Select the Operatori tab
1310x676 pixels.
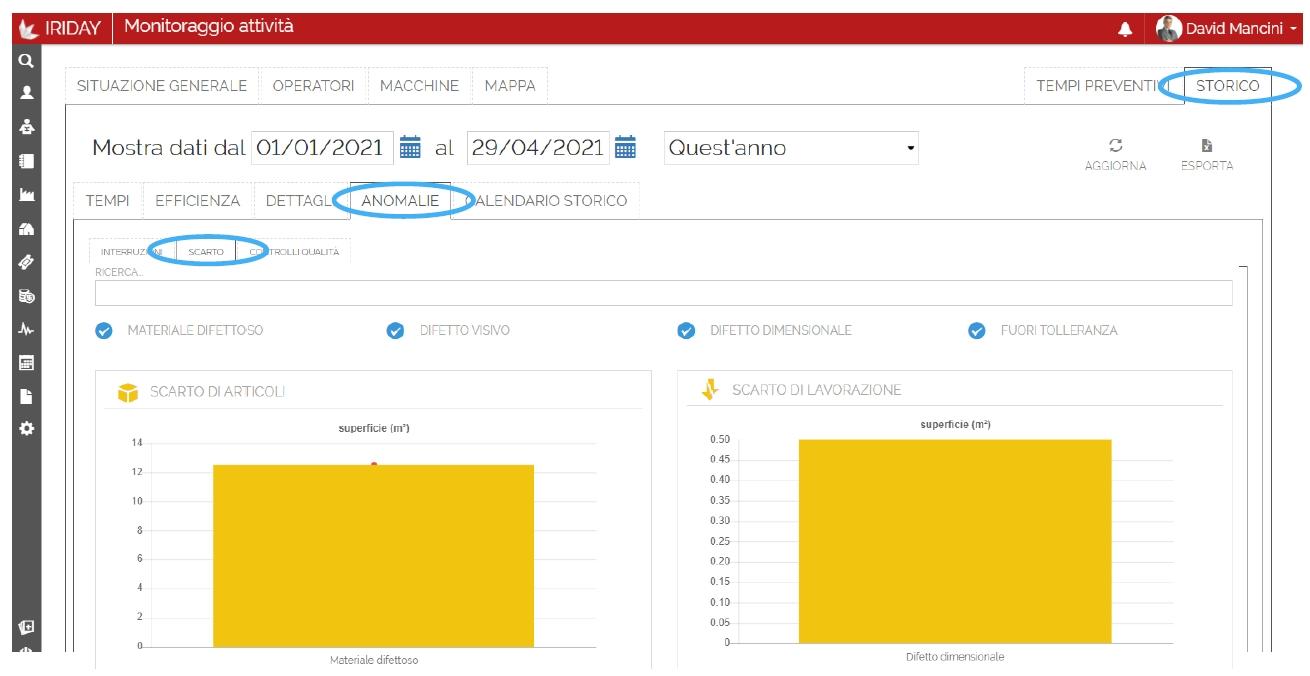click(x=313, y=86)
